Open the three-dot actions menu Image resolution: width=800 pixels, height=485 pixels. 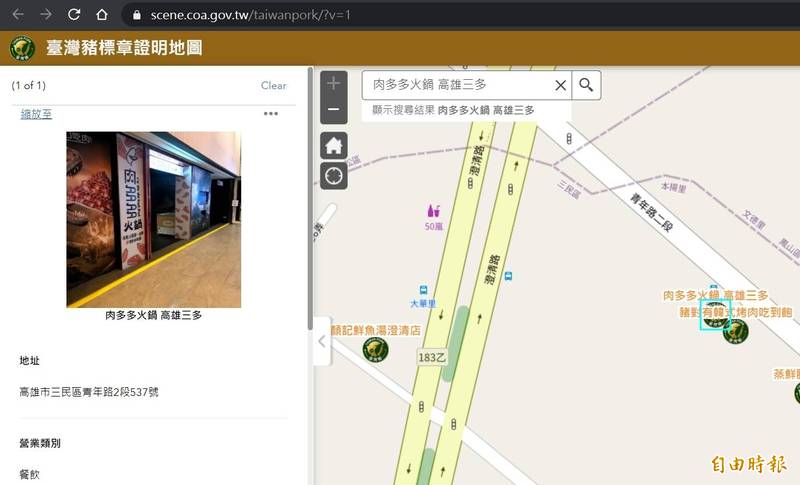270,113
